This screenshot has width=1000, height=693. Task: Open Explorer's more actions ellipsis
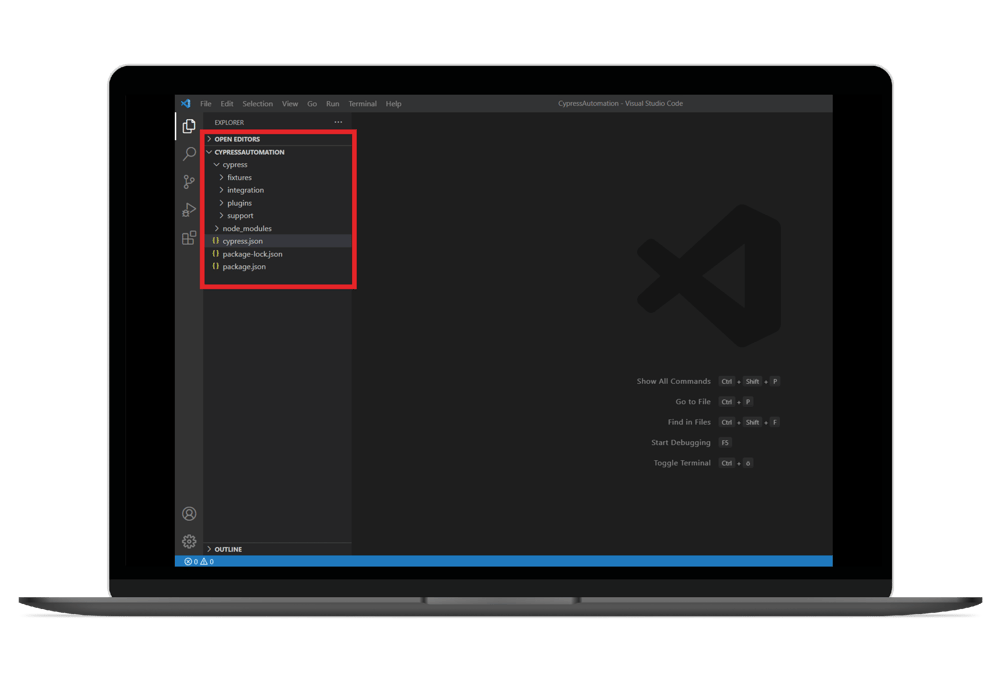[338, 122]
